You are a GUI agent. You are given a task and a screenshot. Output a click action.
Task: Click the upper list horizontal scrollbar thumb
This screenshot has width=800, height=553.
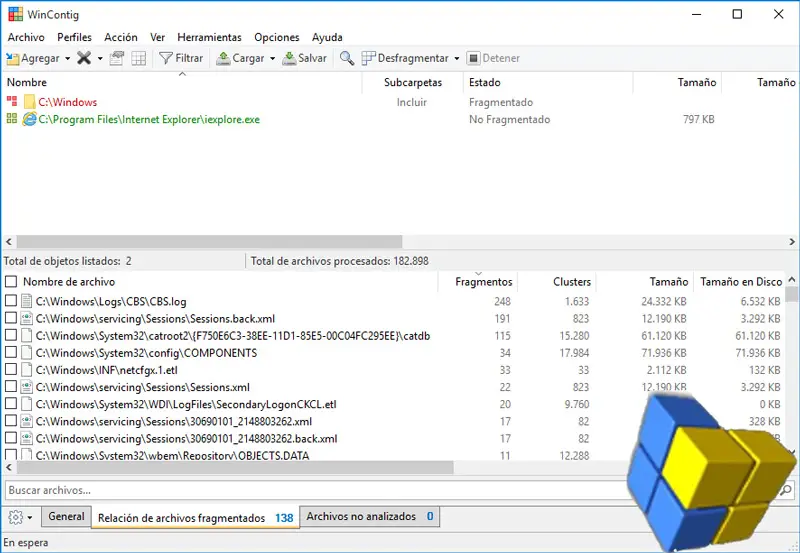(209, 241)
